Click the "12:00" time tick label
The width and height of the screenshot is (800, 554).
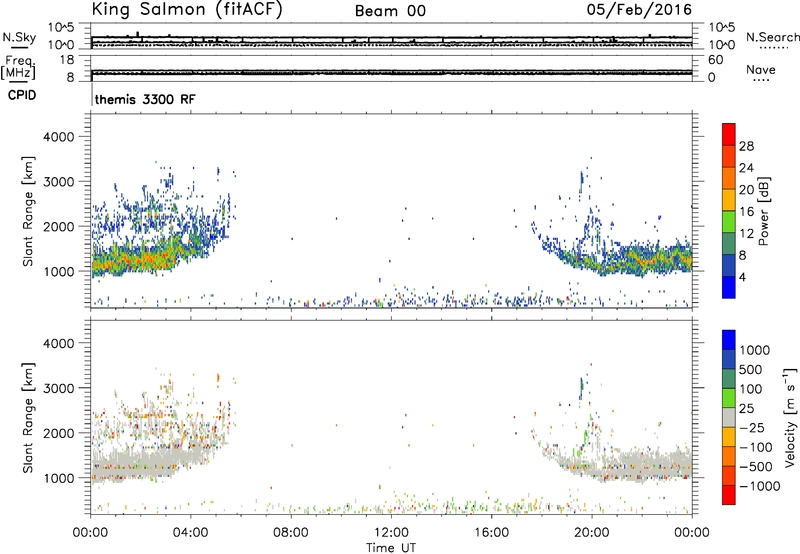click(391, 533)
